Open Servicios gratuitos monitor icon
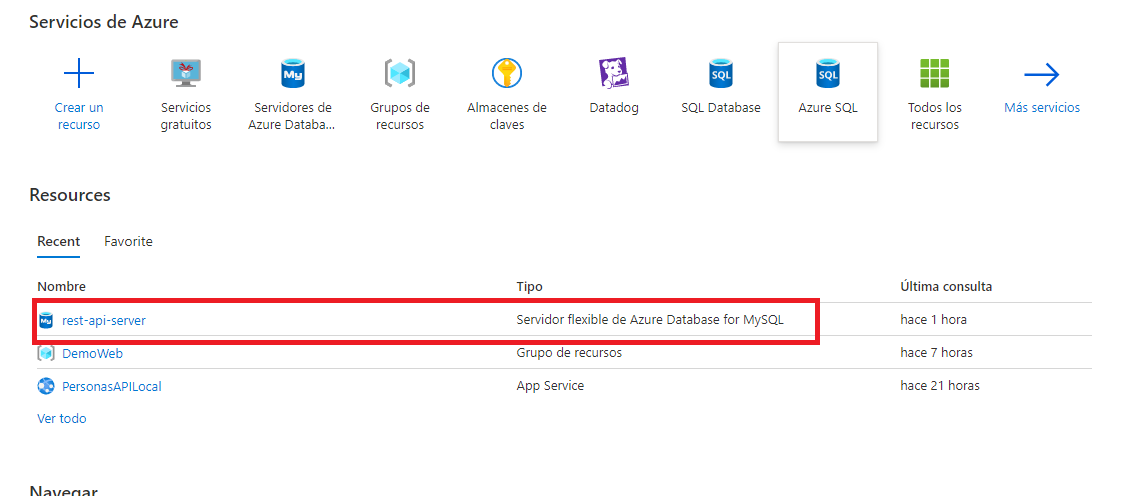 coord(186,73)
